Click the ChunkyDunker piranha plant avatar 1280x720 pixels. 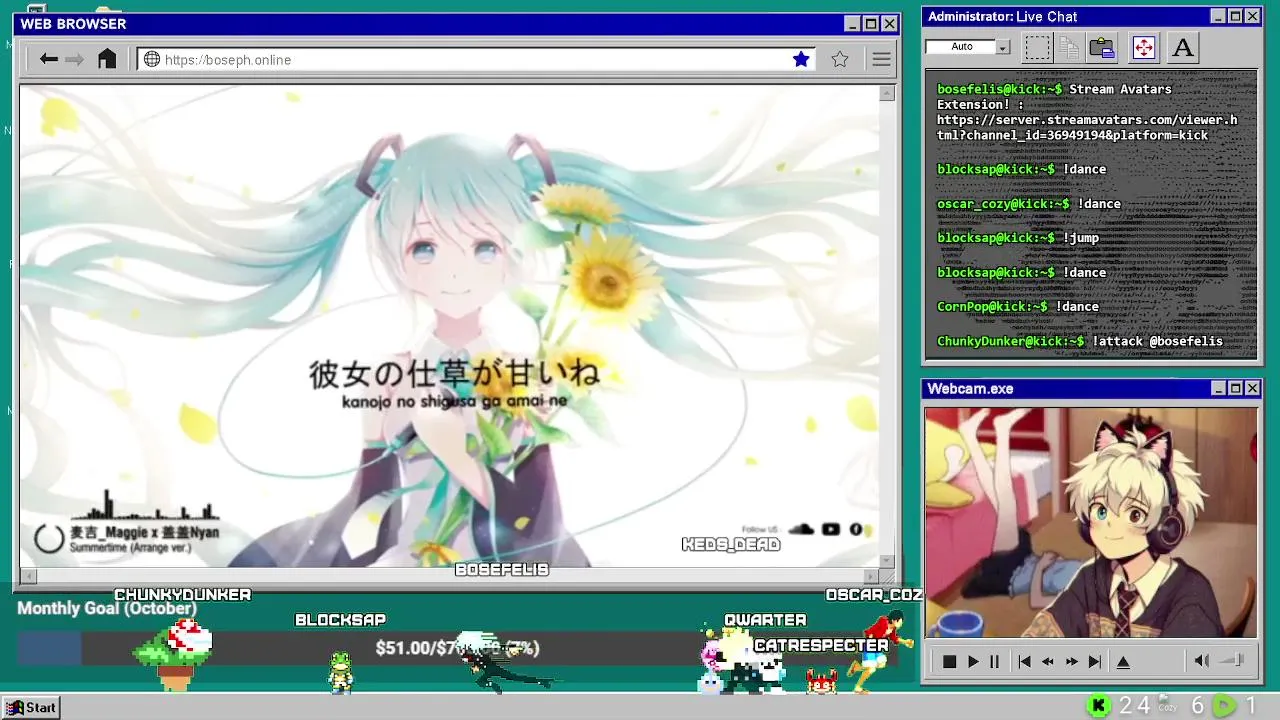(174, 654)
